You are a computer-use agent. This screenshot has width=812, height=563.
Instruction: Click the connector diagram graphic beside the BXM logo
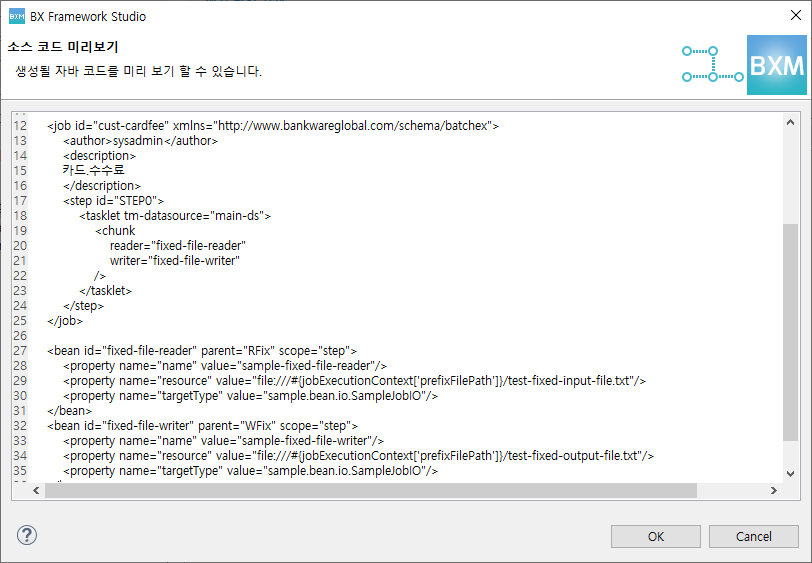point(712,64)
